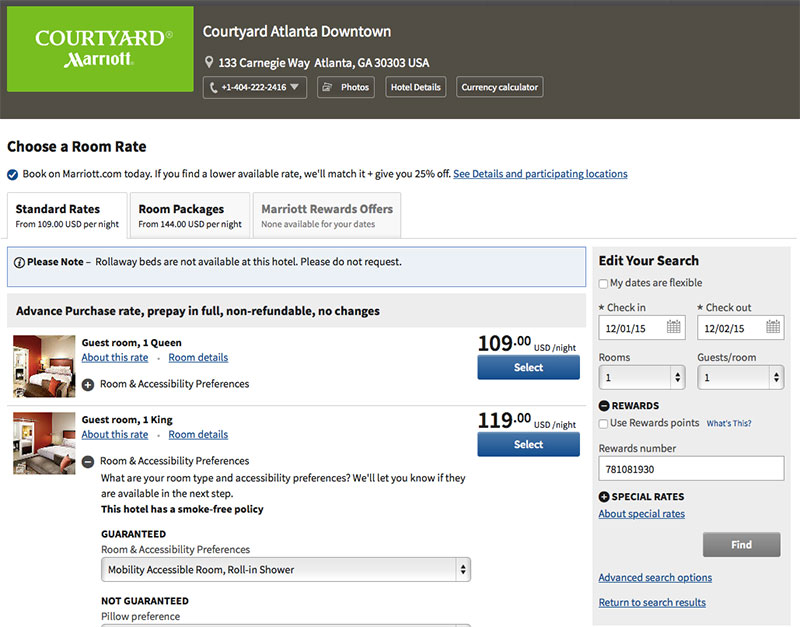
Task: Click the map pin icon beside the address
Action: tap(209, 62)
